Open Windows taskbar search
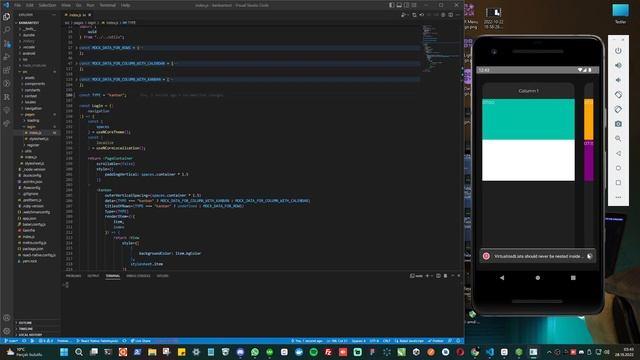This screenshot has width=640, height=360. coord(79,352)
